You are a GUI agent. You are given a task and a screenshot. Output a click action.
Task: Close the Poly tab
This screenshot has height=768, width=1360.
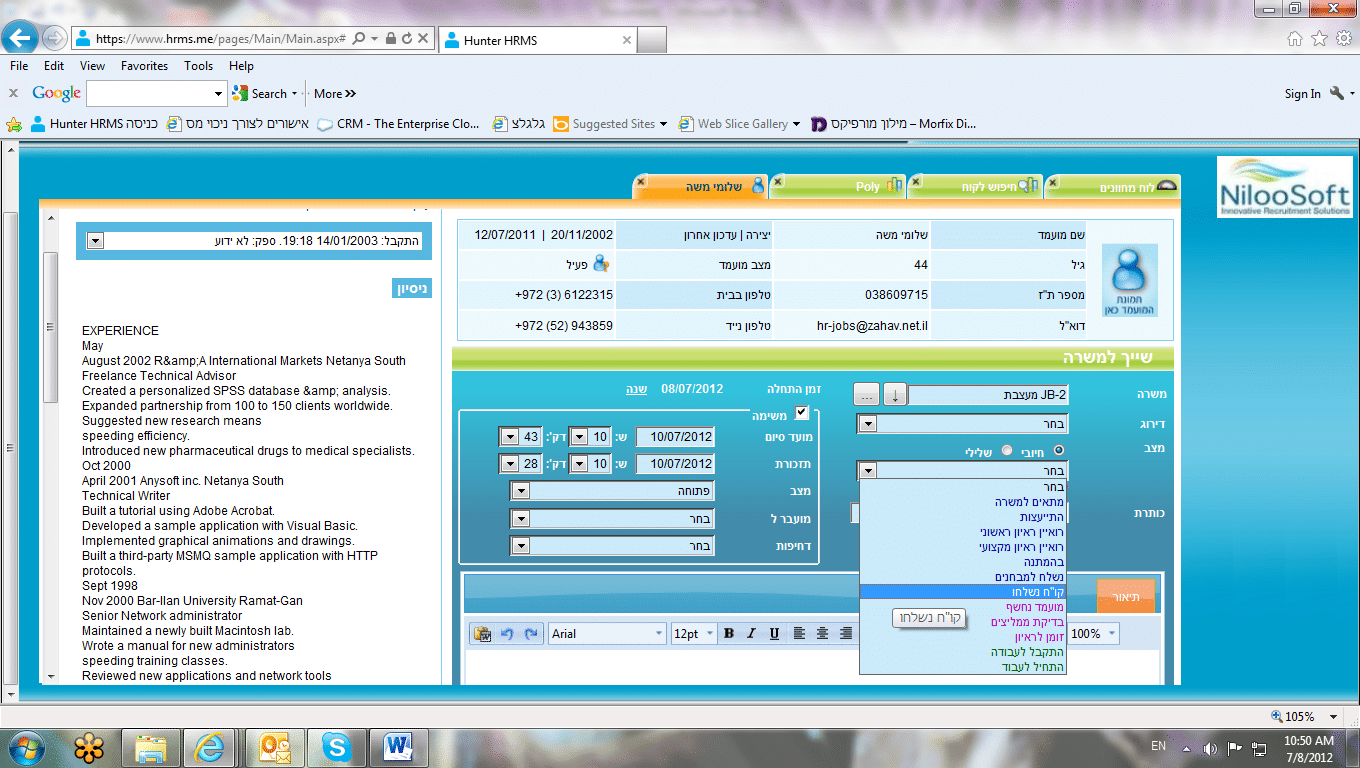[779, 181]
